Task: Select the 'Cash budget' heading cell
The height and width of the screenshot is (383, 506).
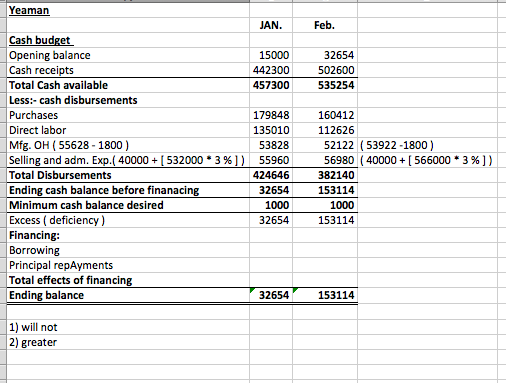Action: [128, 40]
